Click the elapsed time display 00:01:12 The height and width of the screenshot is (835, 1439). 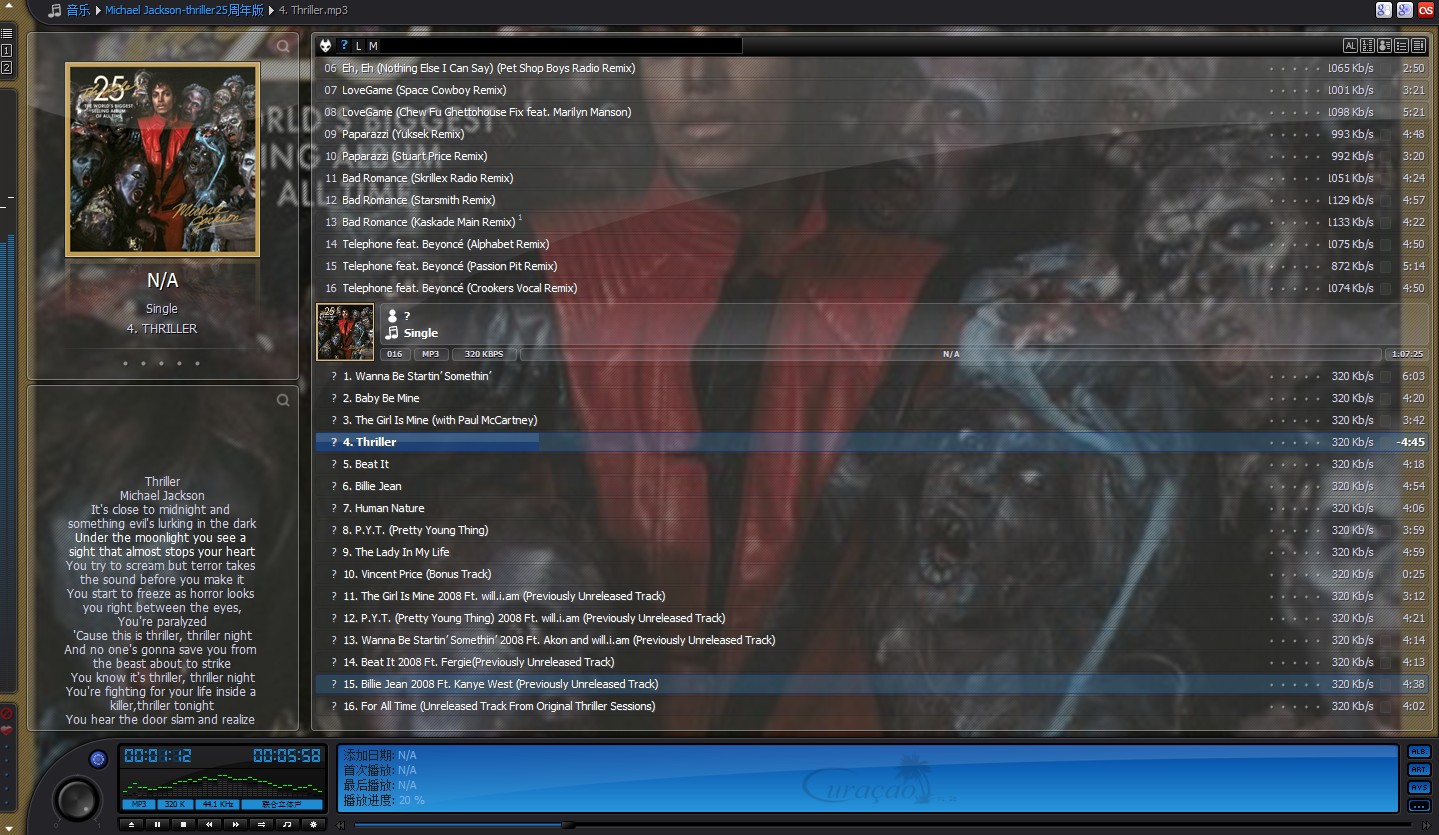coord(157,756)
